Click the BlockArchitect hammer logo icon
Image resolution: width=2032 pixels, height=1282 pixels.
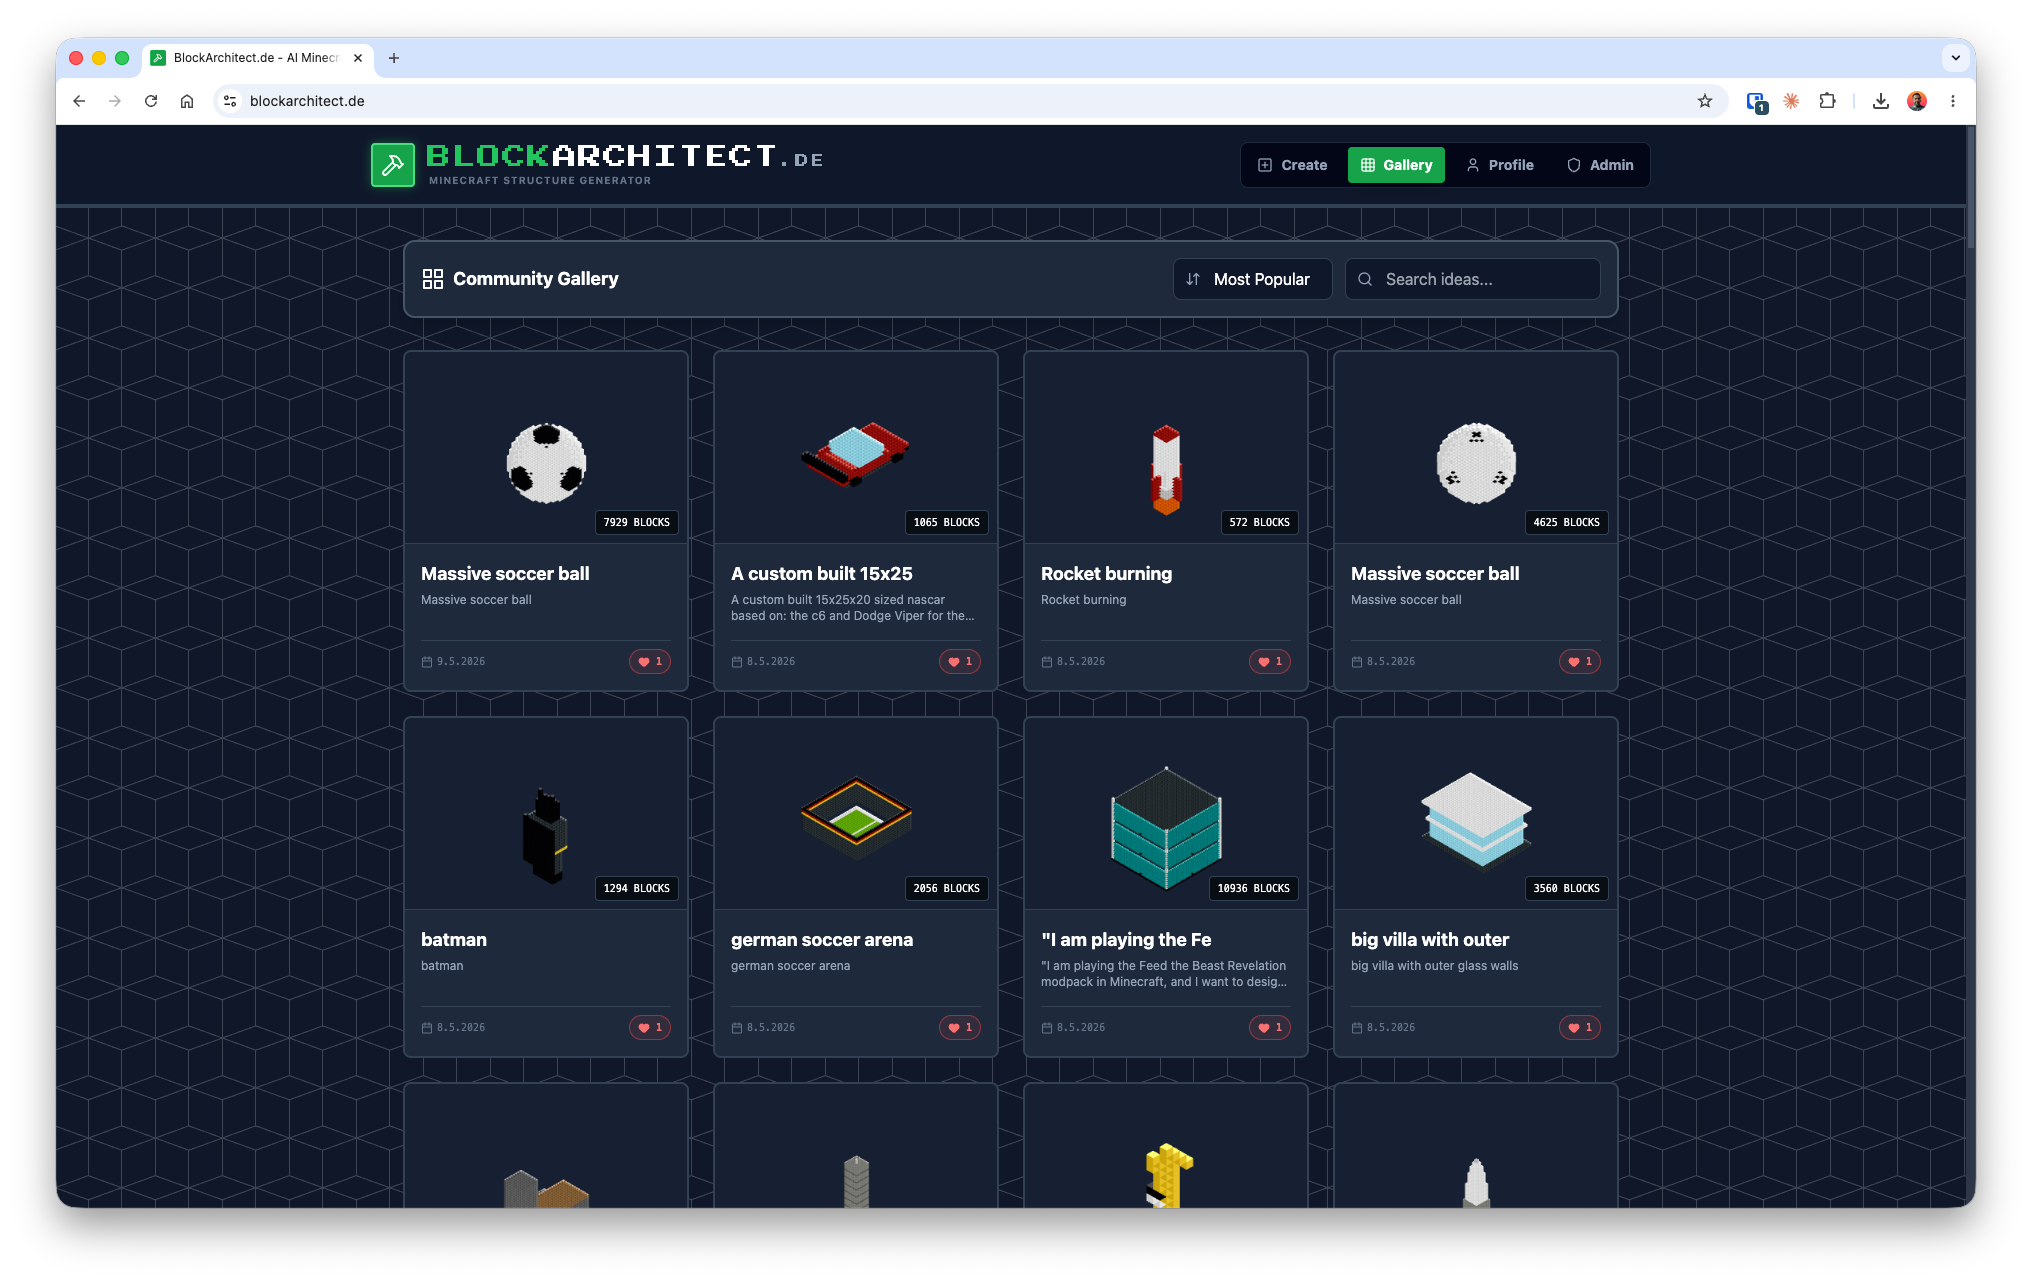pos(393,165)
